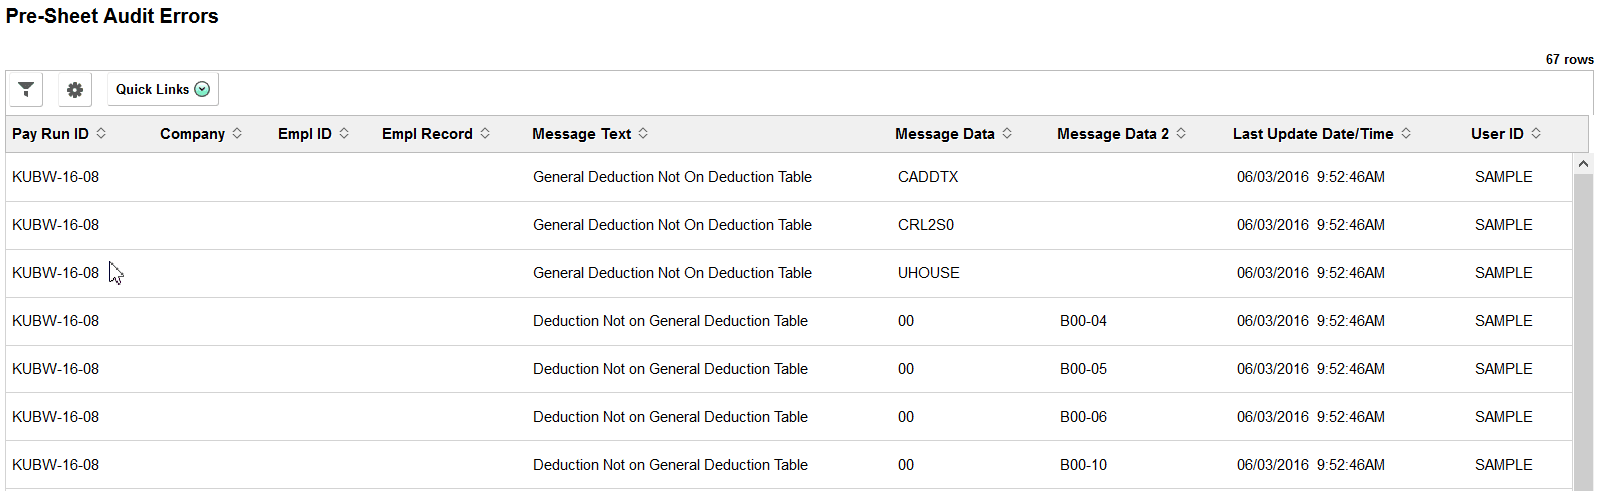Sort by Pay Run ID column arrows
This screenshot has height=491, width=1602.
point(101,133)
